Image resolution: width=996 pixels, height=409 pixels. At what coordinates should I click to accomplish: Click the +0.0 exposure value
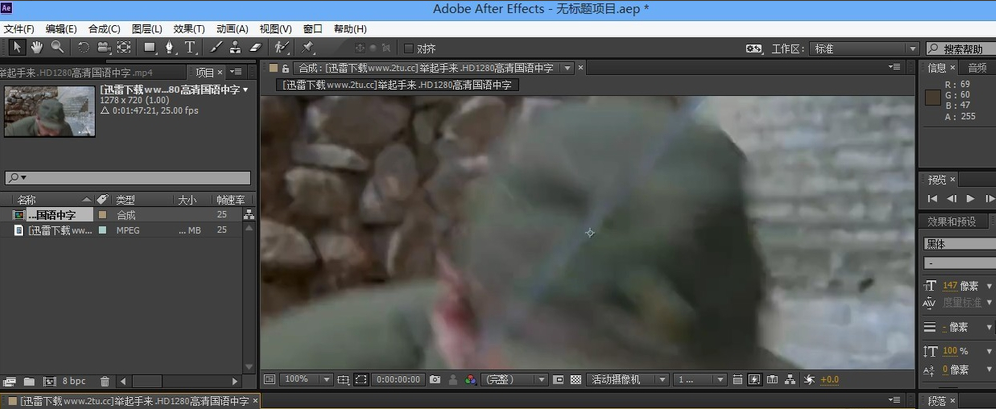pyautogui.click(x=830, y=380)
